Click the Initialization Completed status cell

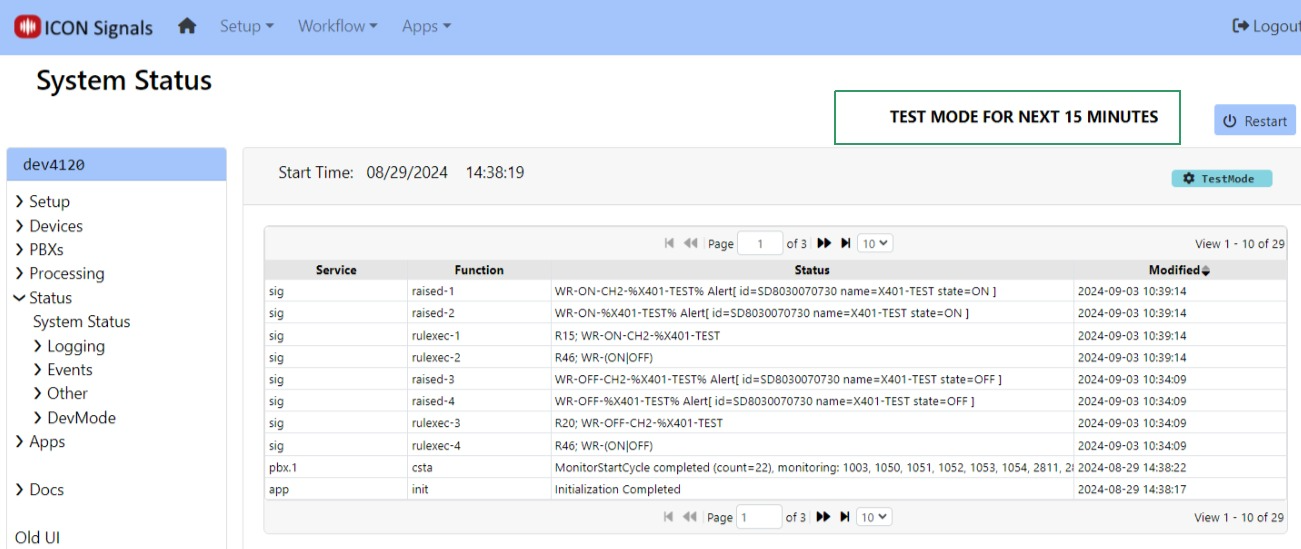812,489
